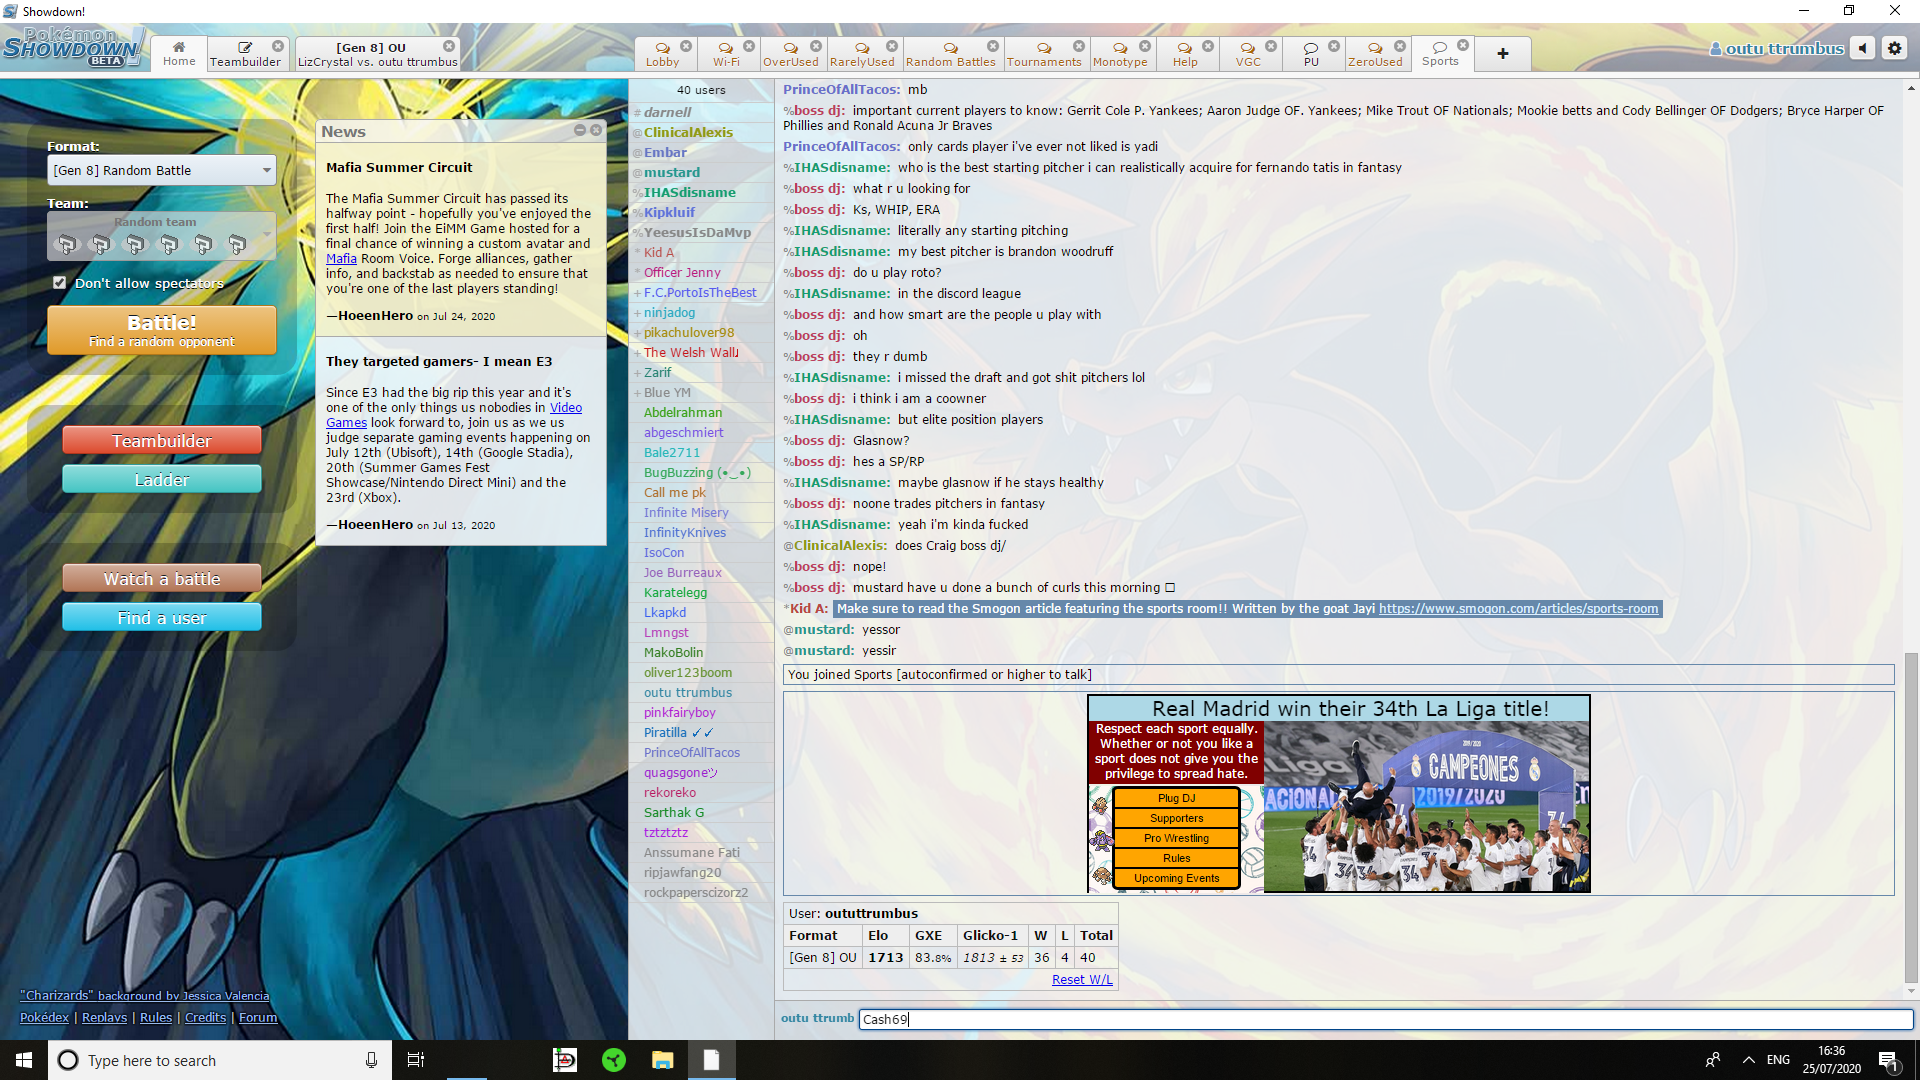Click the Reset W/L link
This screenshot has height=1080, width=1920.
coord(1081,979)
